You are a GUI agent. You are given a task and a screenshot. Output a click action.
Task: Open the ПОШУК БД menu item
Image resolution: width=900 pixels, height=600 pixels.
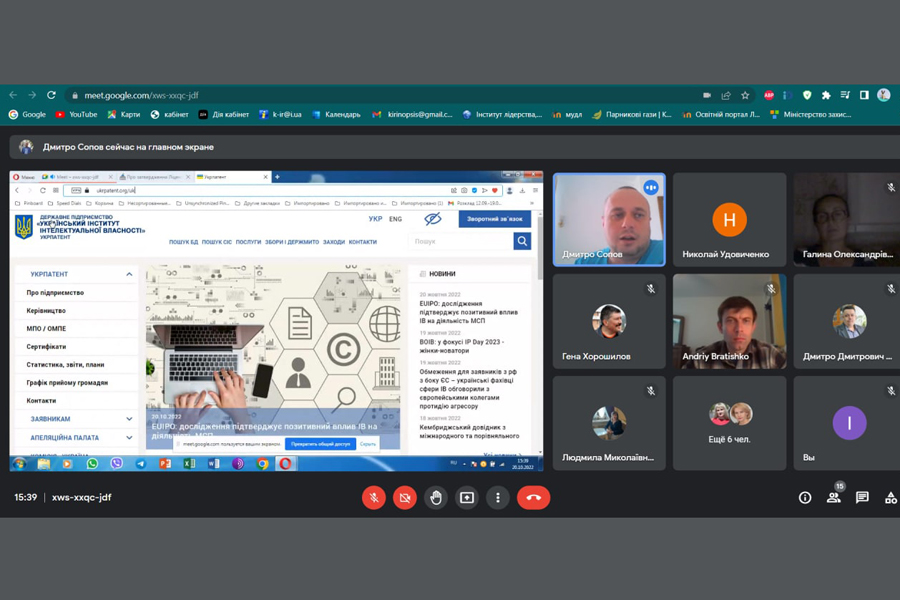183,242
